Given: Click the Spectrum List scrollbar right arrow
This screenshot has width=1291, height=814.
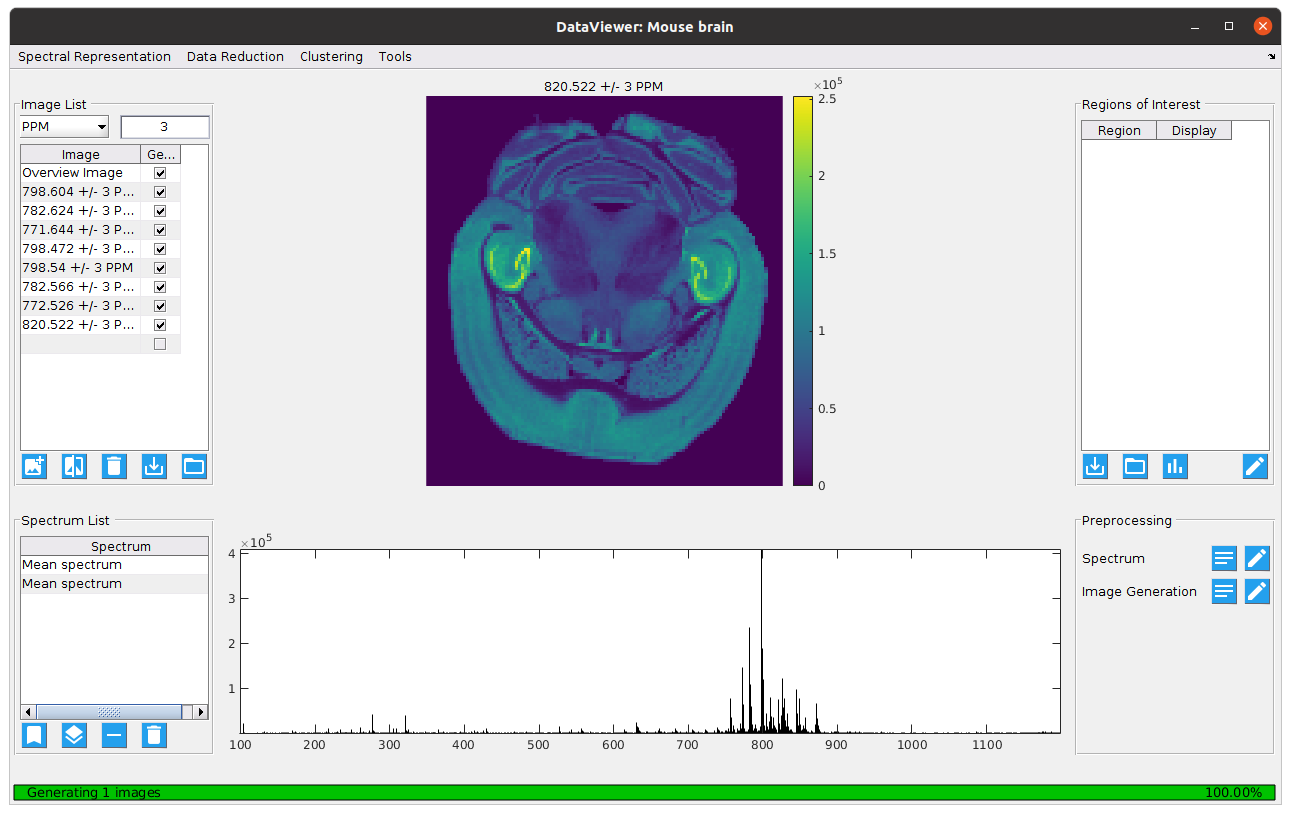Looking at the screenshot, I should [x=201, y=712].
